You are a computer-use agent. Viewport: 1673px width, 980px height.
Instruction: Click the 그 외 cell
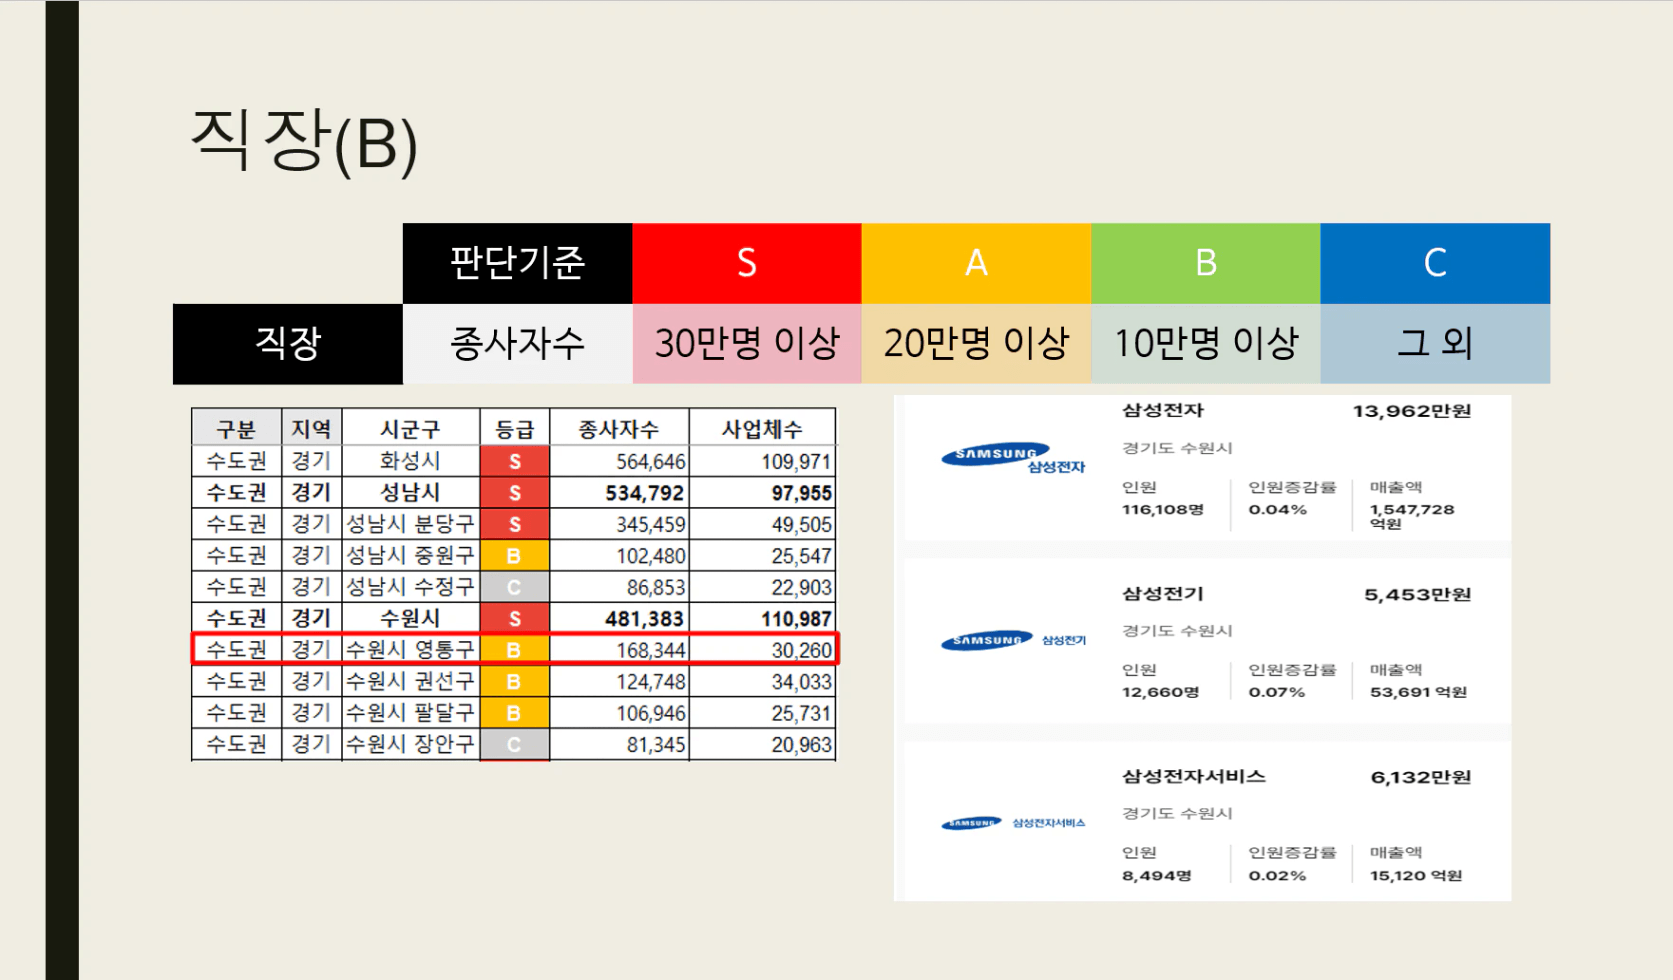point(1435,343)
